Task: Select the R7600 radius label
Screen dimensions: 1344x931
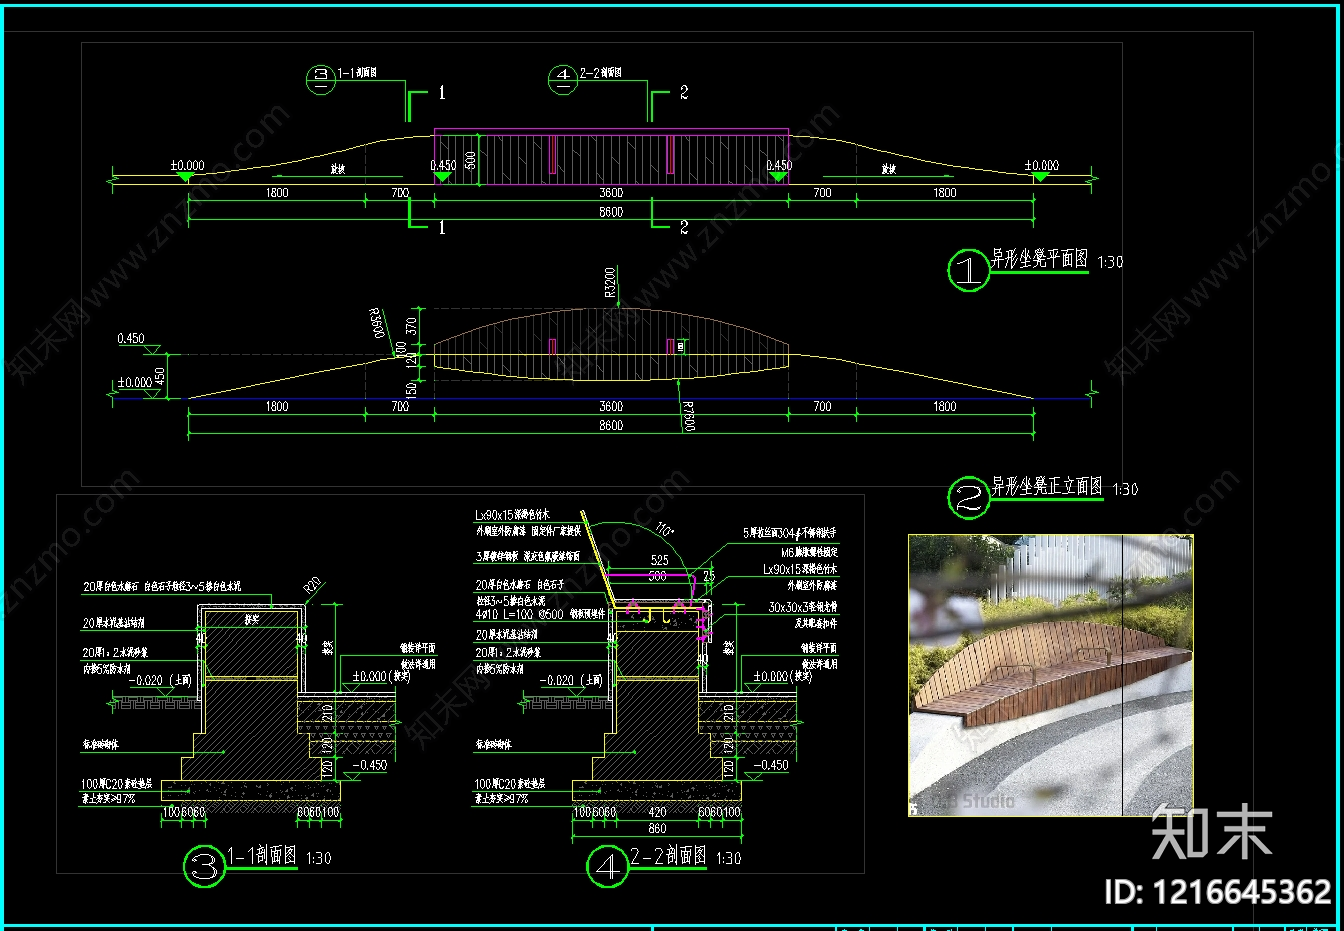Action: pos(688,416)
